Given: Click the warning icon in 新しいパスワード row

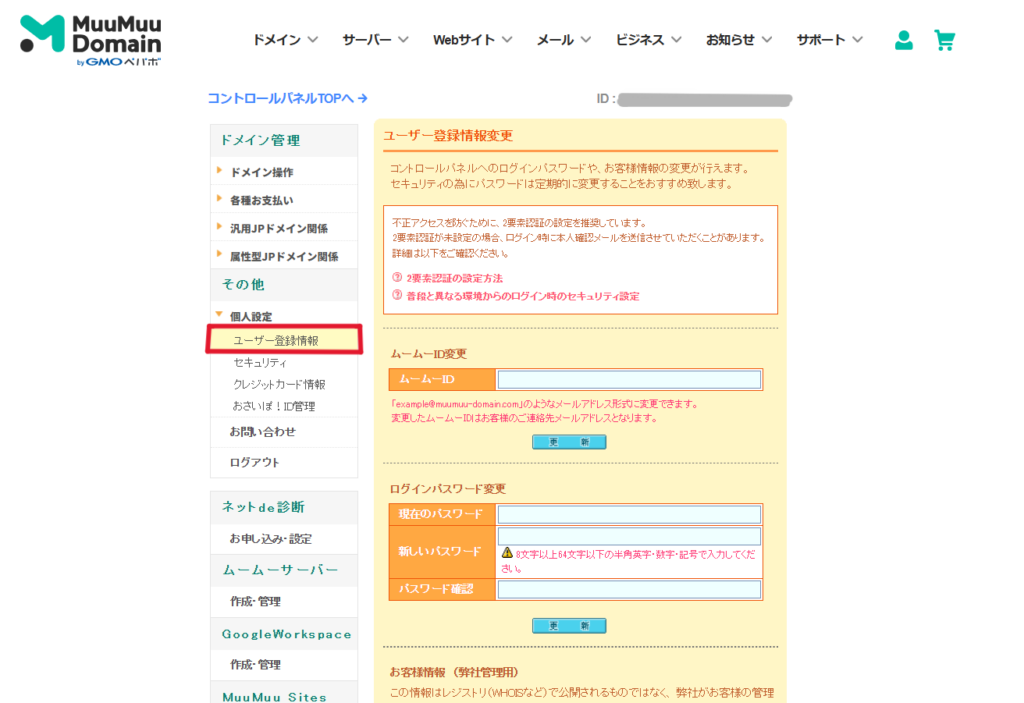Looking at the screenshot, I should click(507, 552).
